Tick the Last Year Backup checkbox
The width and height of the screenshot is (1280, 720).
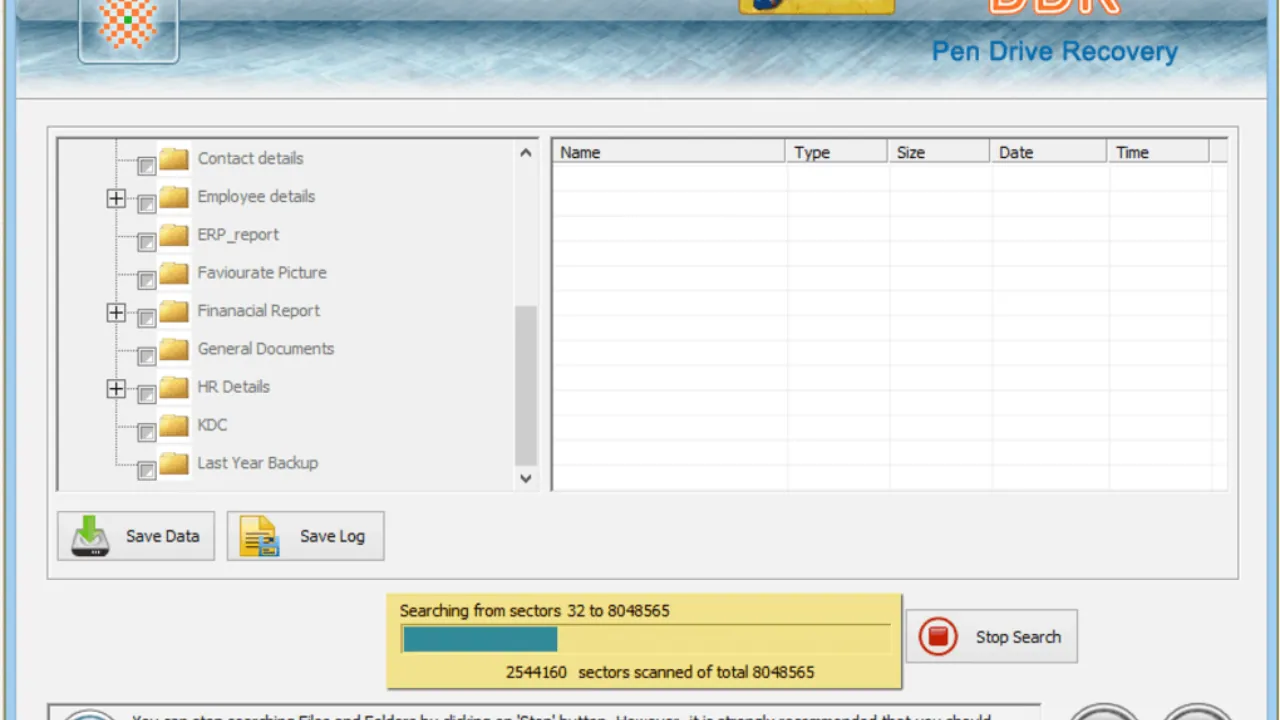147,470
